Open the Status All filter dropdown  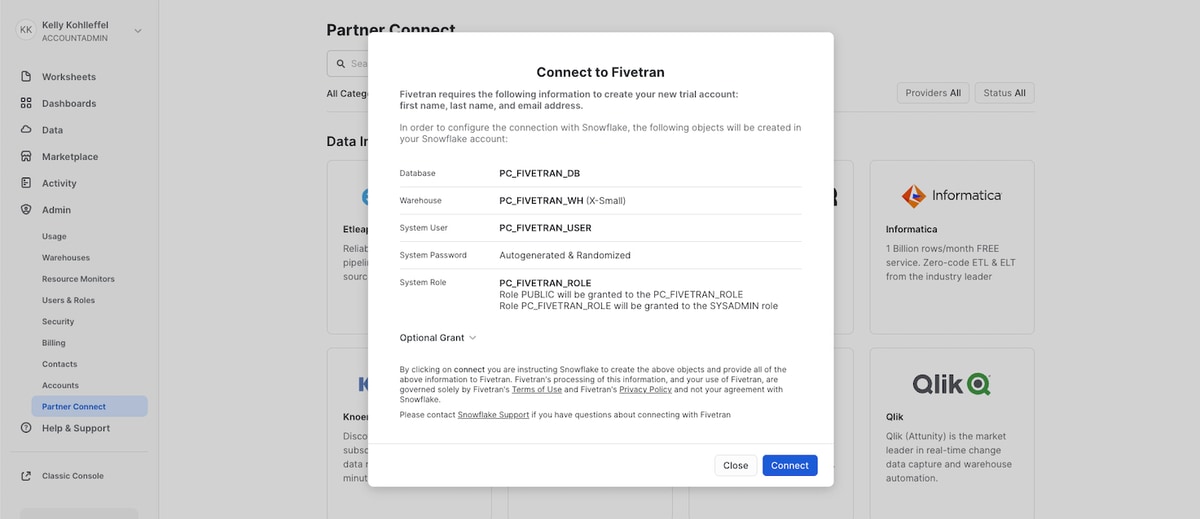point(1004,93)
